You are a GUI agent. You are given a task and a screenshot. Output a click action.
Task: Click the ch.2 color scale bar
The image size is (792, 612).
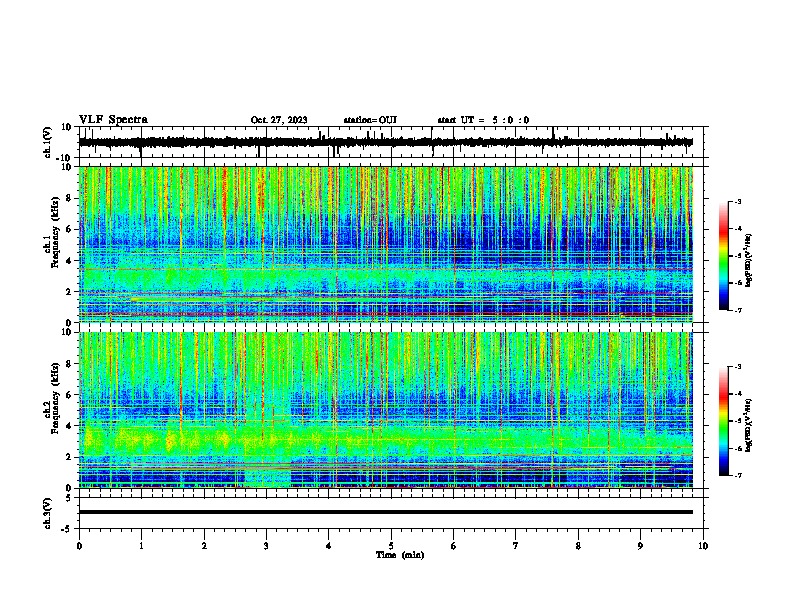pos(723,421)
